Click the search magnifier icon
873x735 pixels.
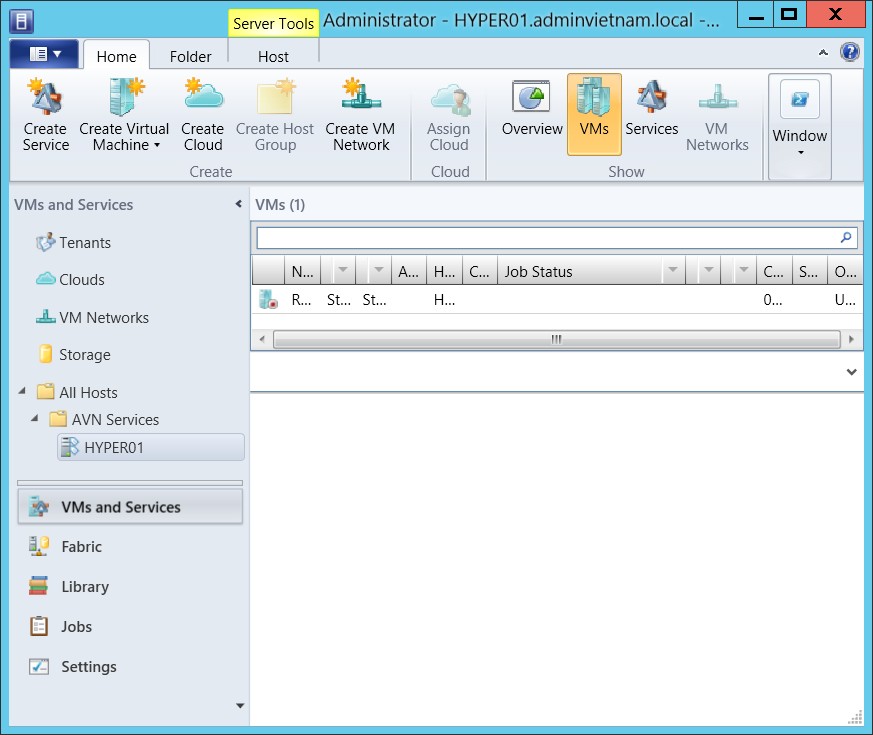coord(846,238)
